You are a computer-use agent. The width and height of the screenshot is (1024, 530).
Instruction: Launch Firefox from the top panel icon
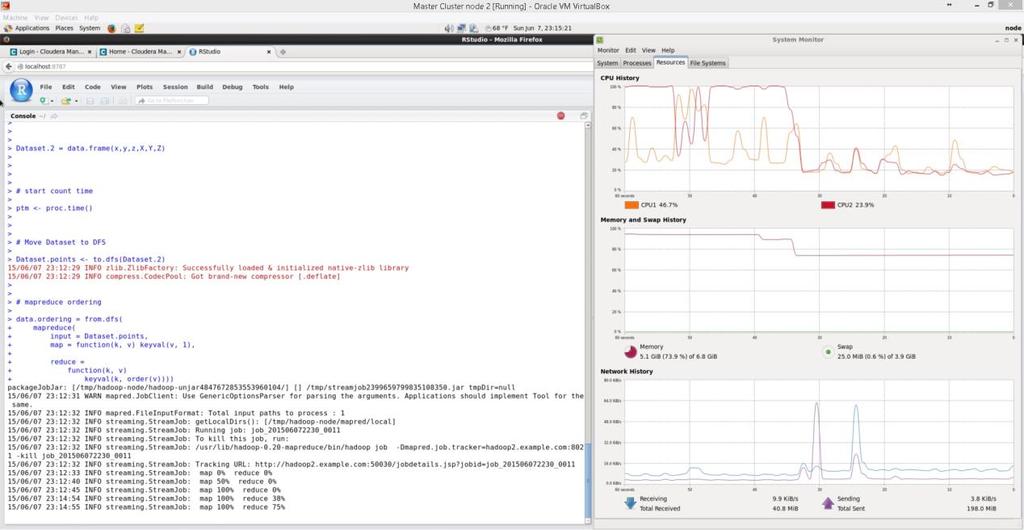point(111,28)
